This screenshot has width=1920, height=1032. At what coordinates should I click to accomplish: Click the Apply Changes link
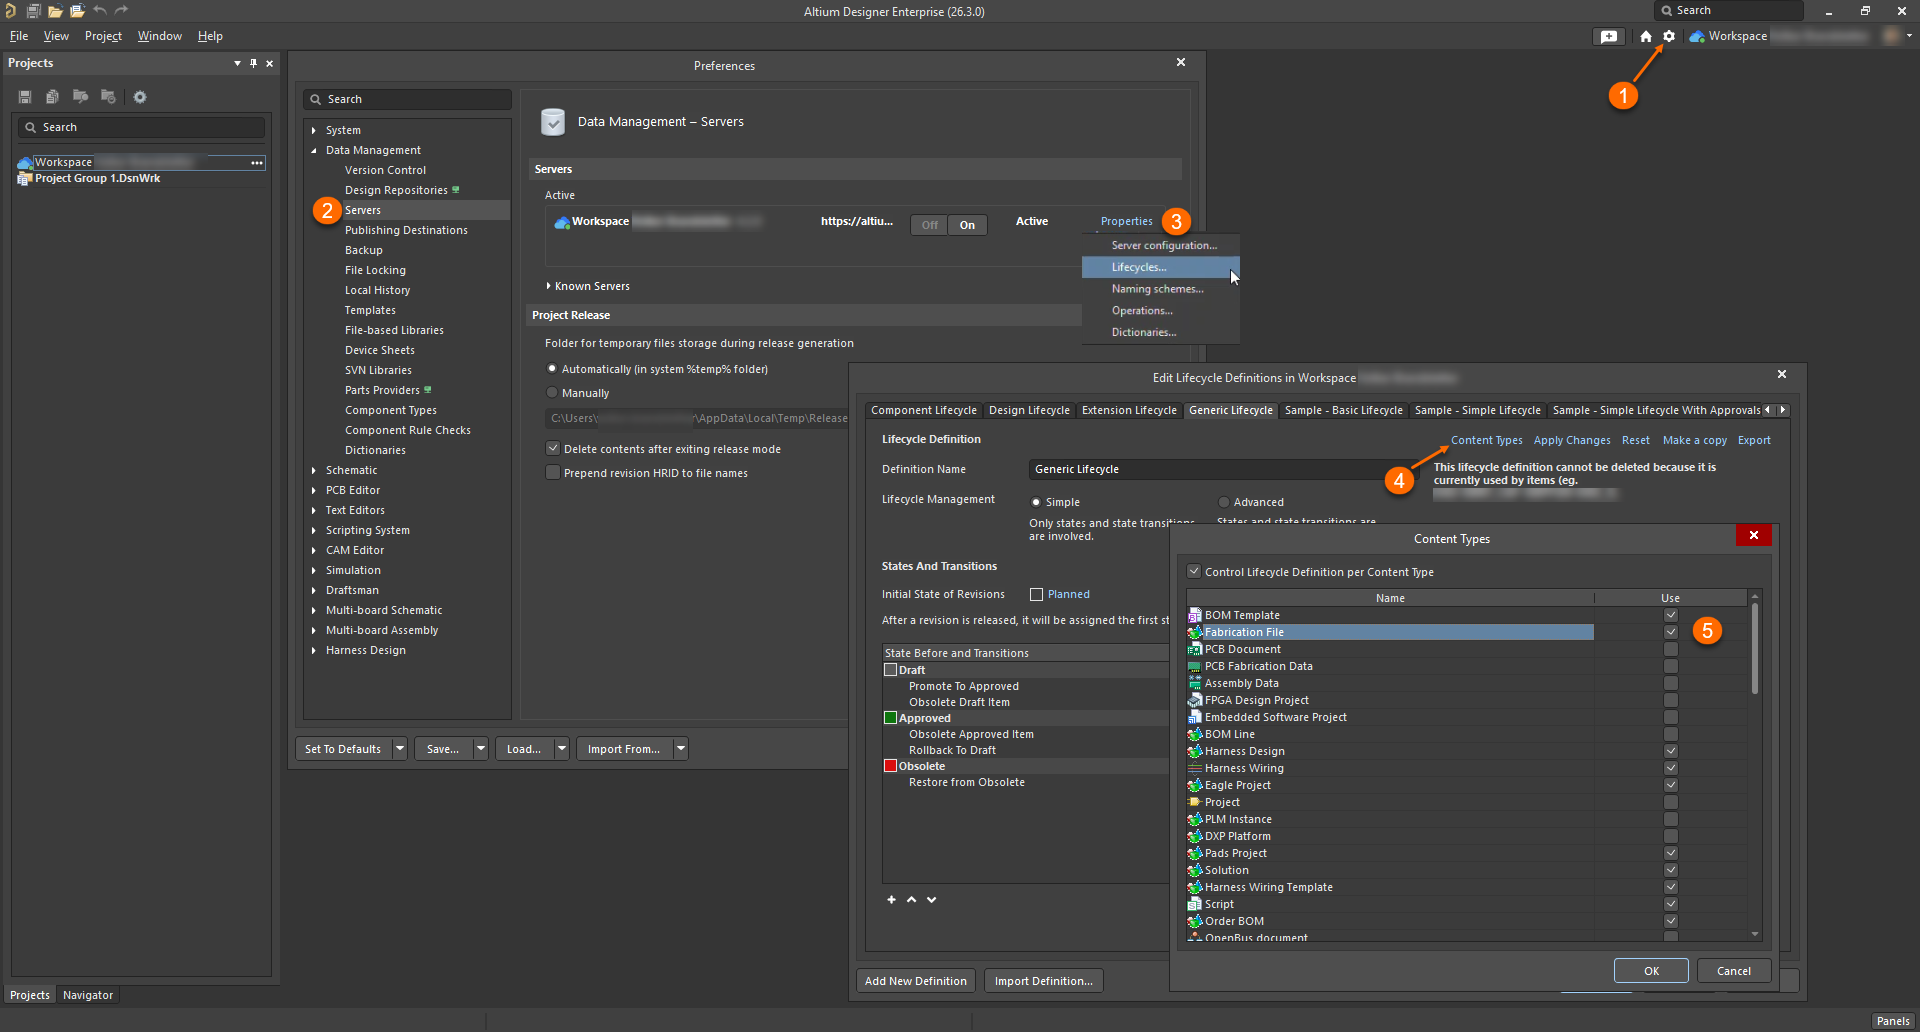1571,440
